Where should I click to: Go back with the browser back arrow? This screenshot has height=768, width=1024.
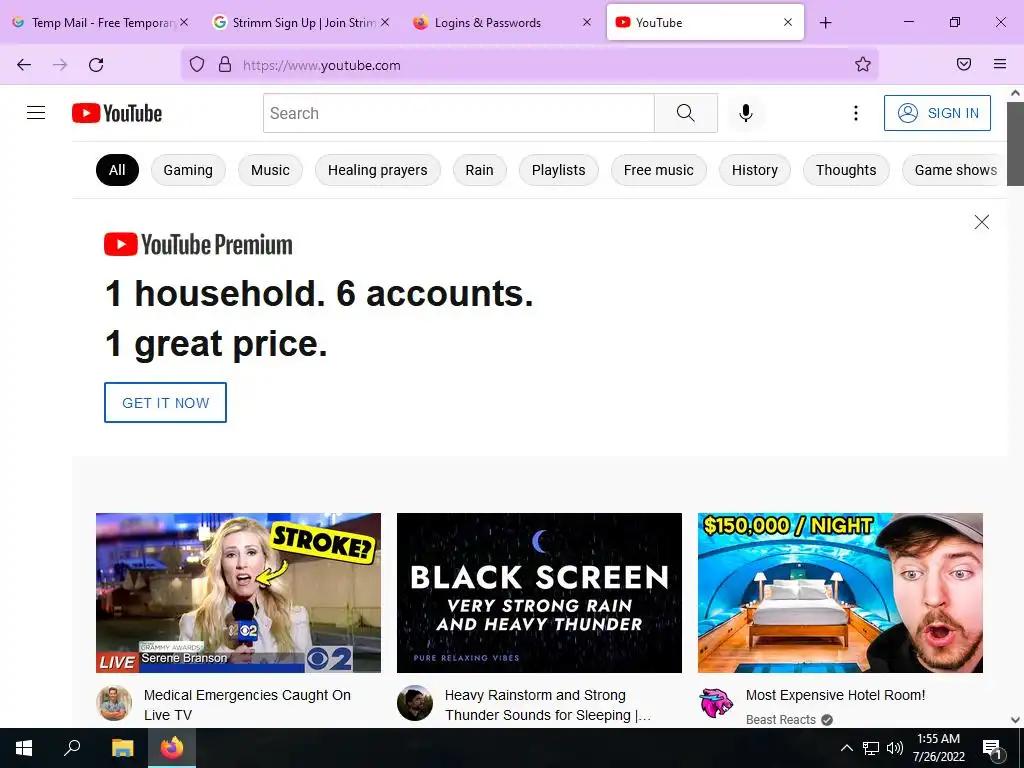[24, 65]
